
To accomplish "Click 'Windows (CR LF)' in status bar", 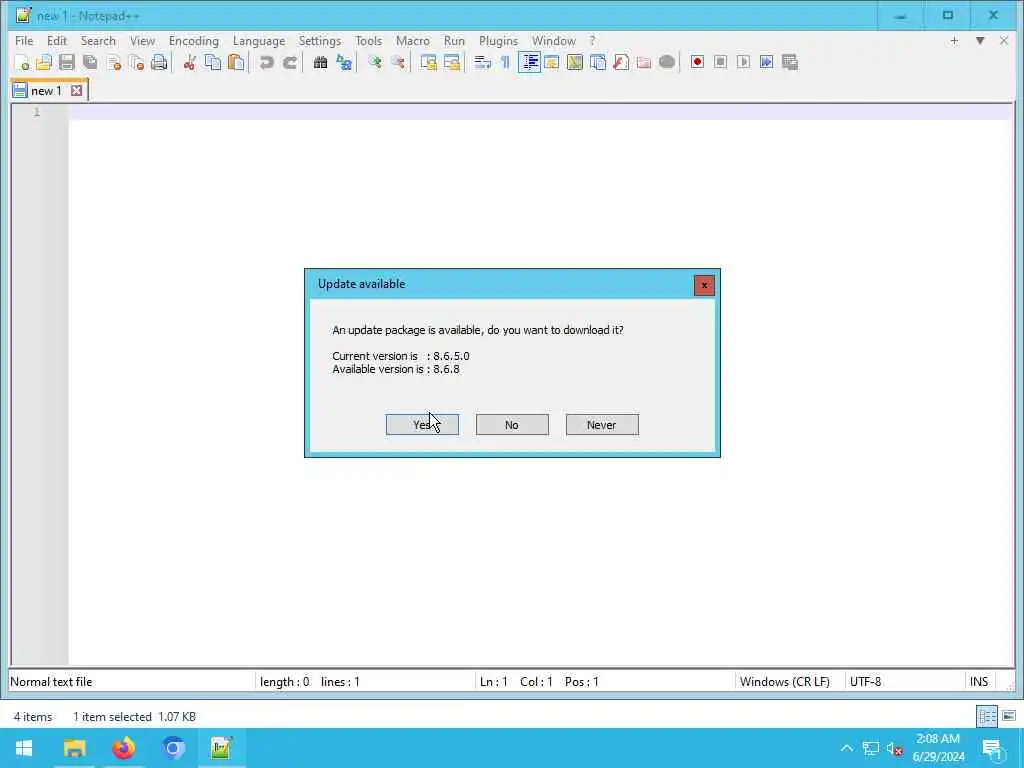I will tap(784, 682).
